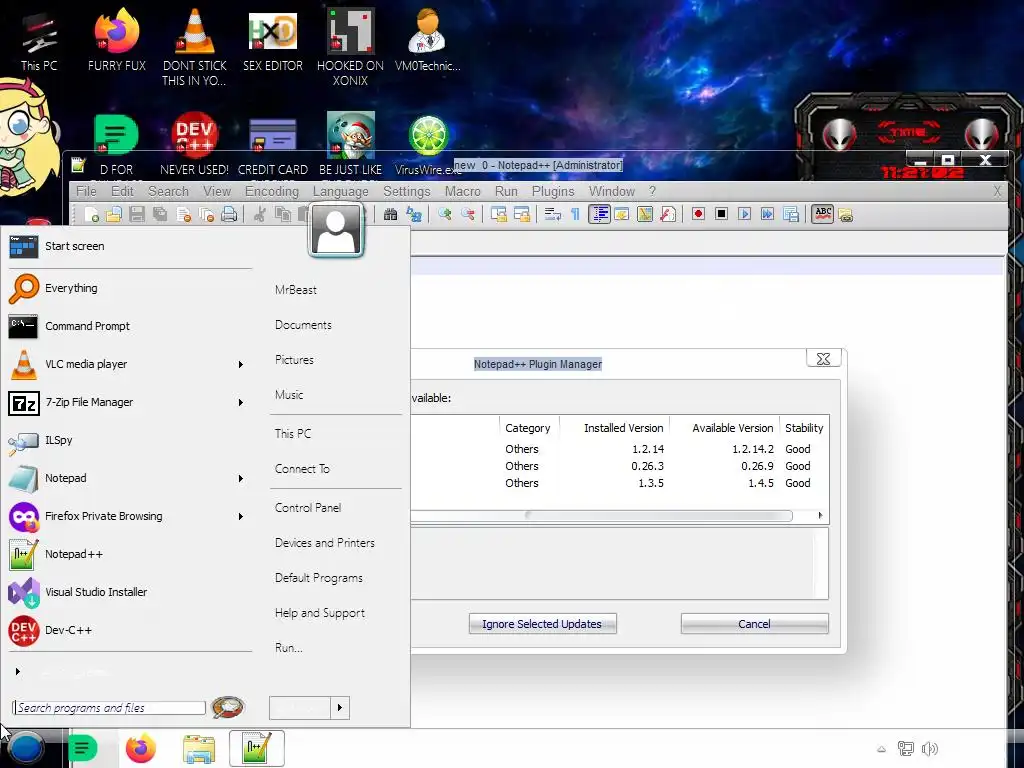The height and width of the screenshot is (768, 1024).
Task: Expand Notepad jump list arrow
Action: click(x=241, y=479)
